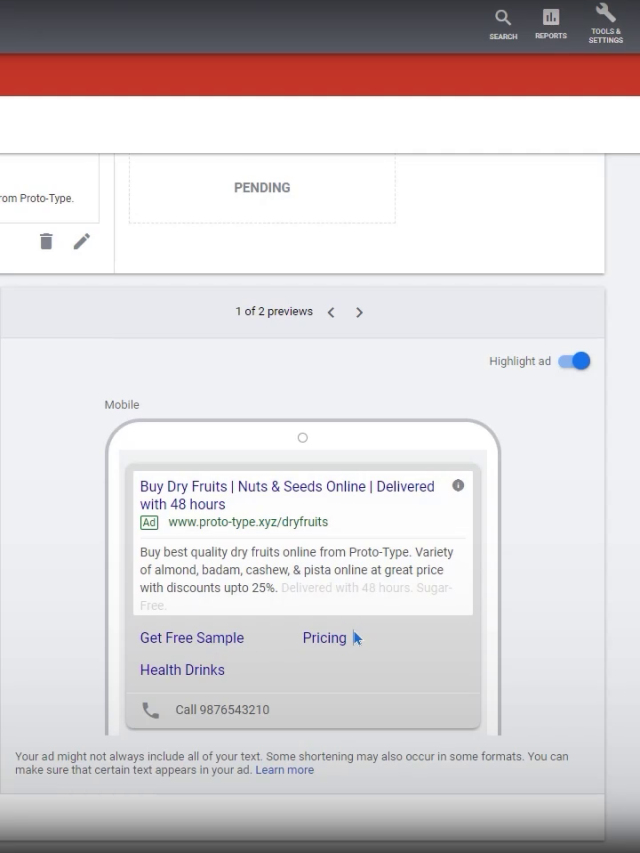This screenshot has height=853, width=640.
Task: Open the Get Free Sample sitelink
Action: [192, 638]
